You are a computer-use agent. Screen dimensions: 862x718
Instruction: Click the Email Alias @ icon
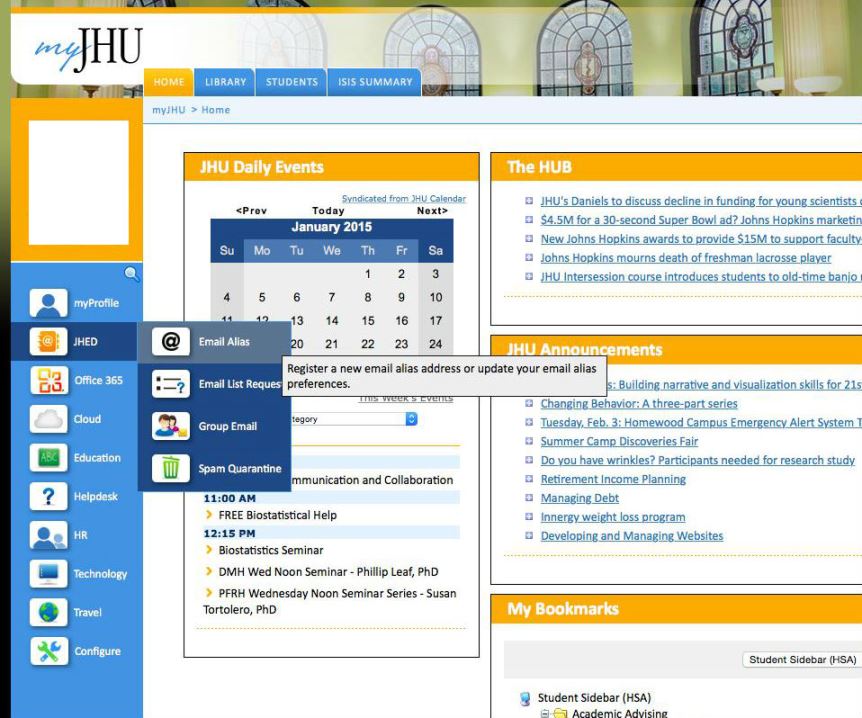(171, 341)
